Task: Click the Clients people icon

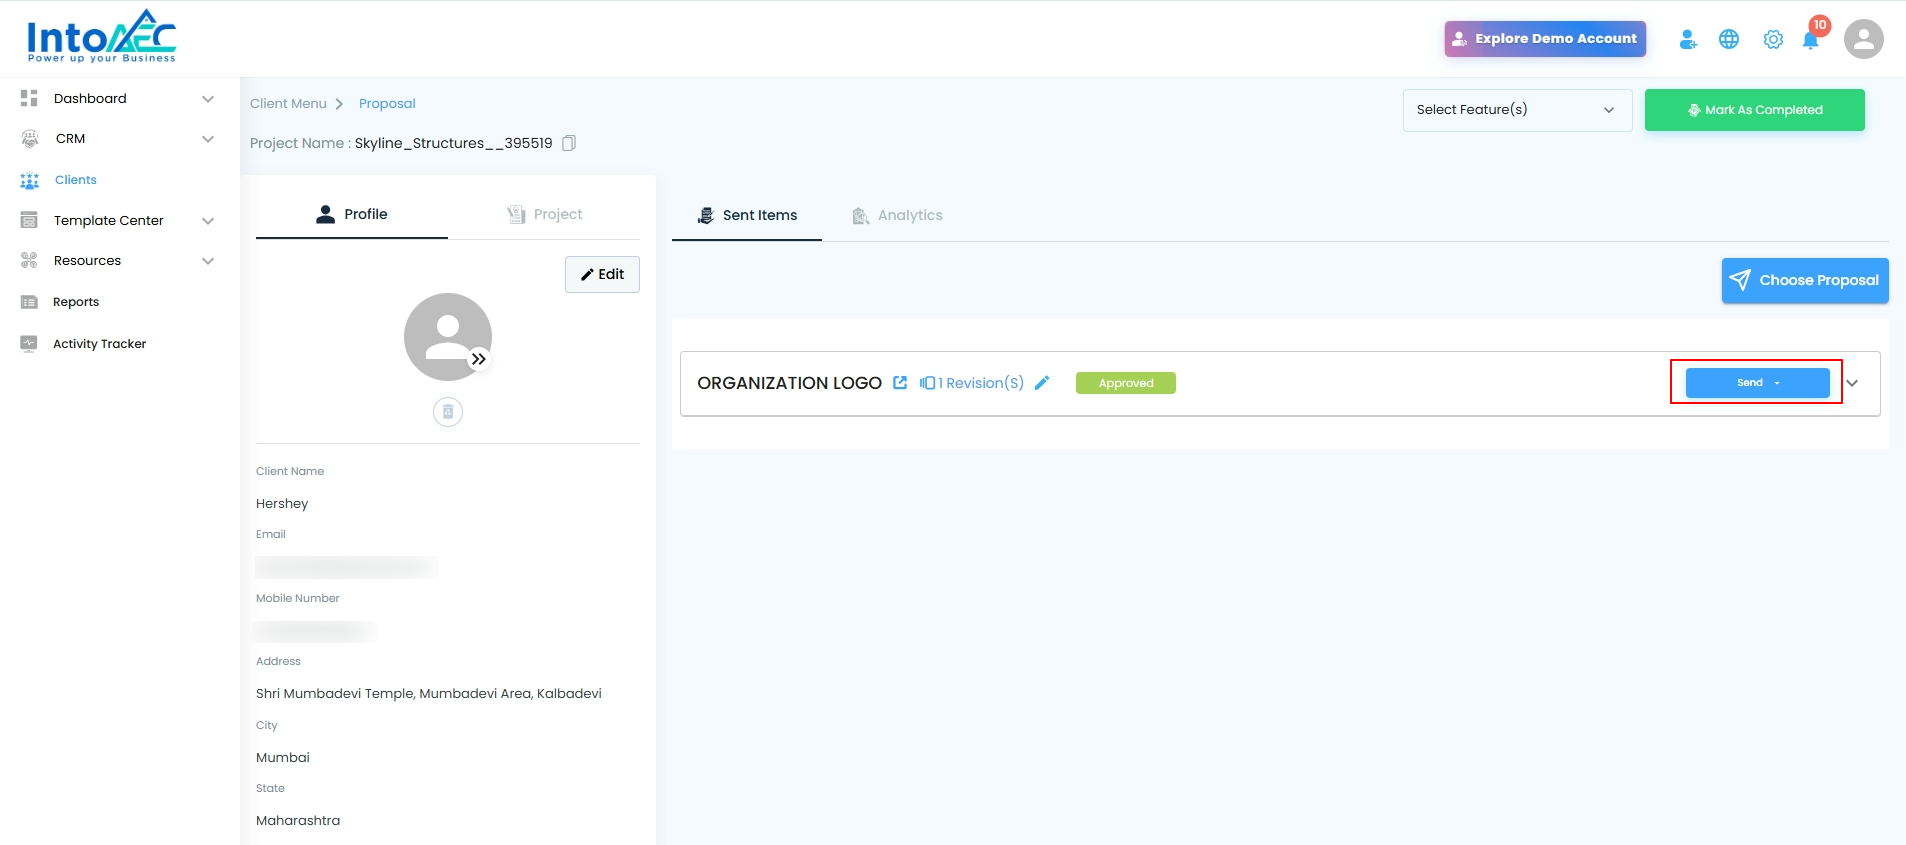Action: [x=30, y=180]
